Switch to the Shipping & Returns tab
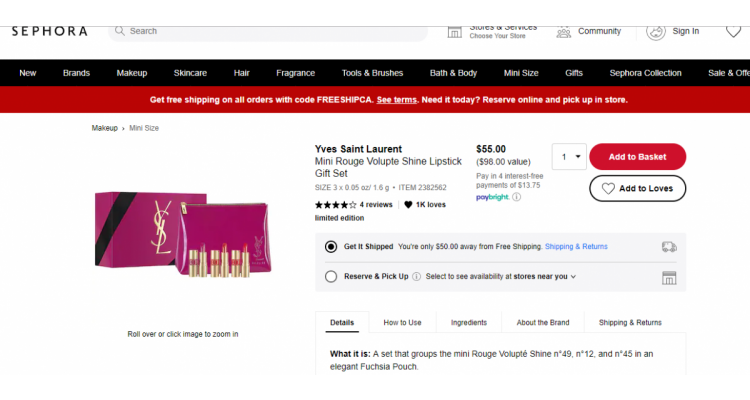Image resolution: width=750 pixels, height=400 pixels. [630, 322]
